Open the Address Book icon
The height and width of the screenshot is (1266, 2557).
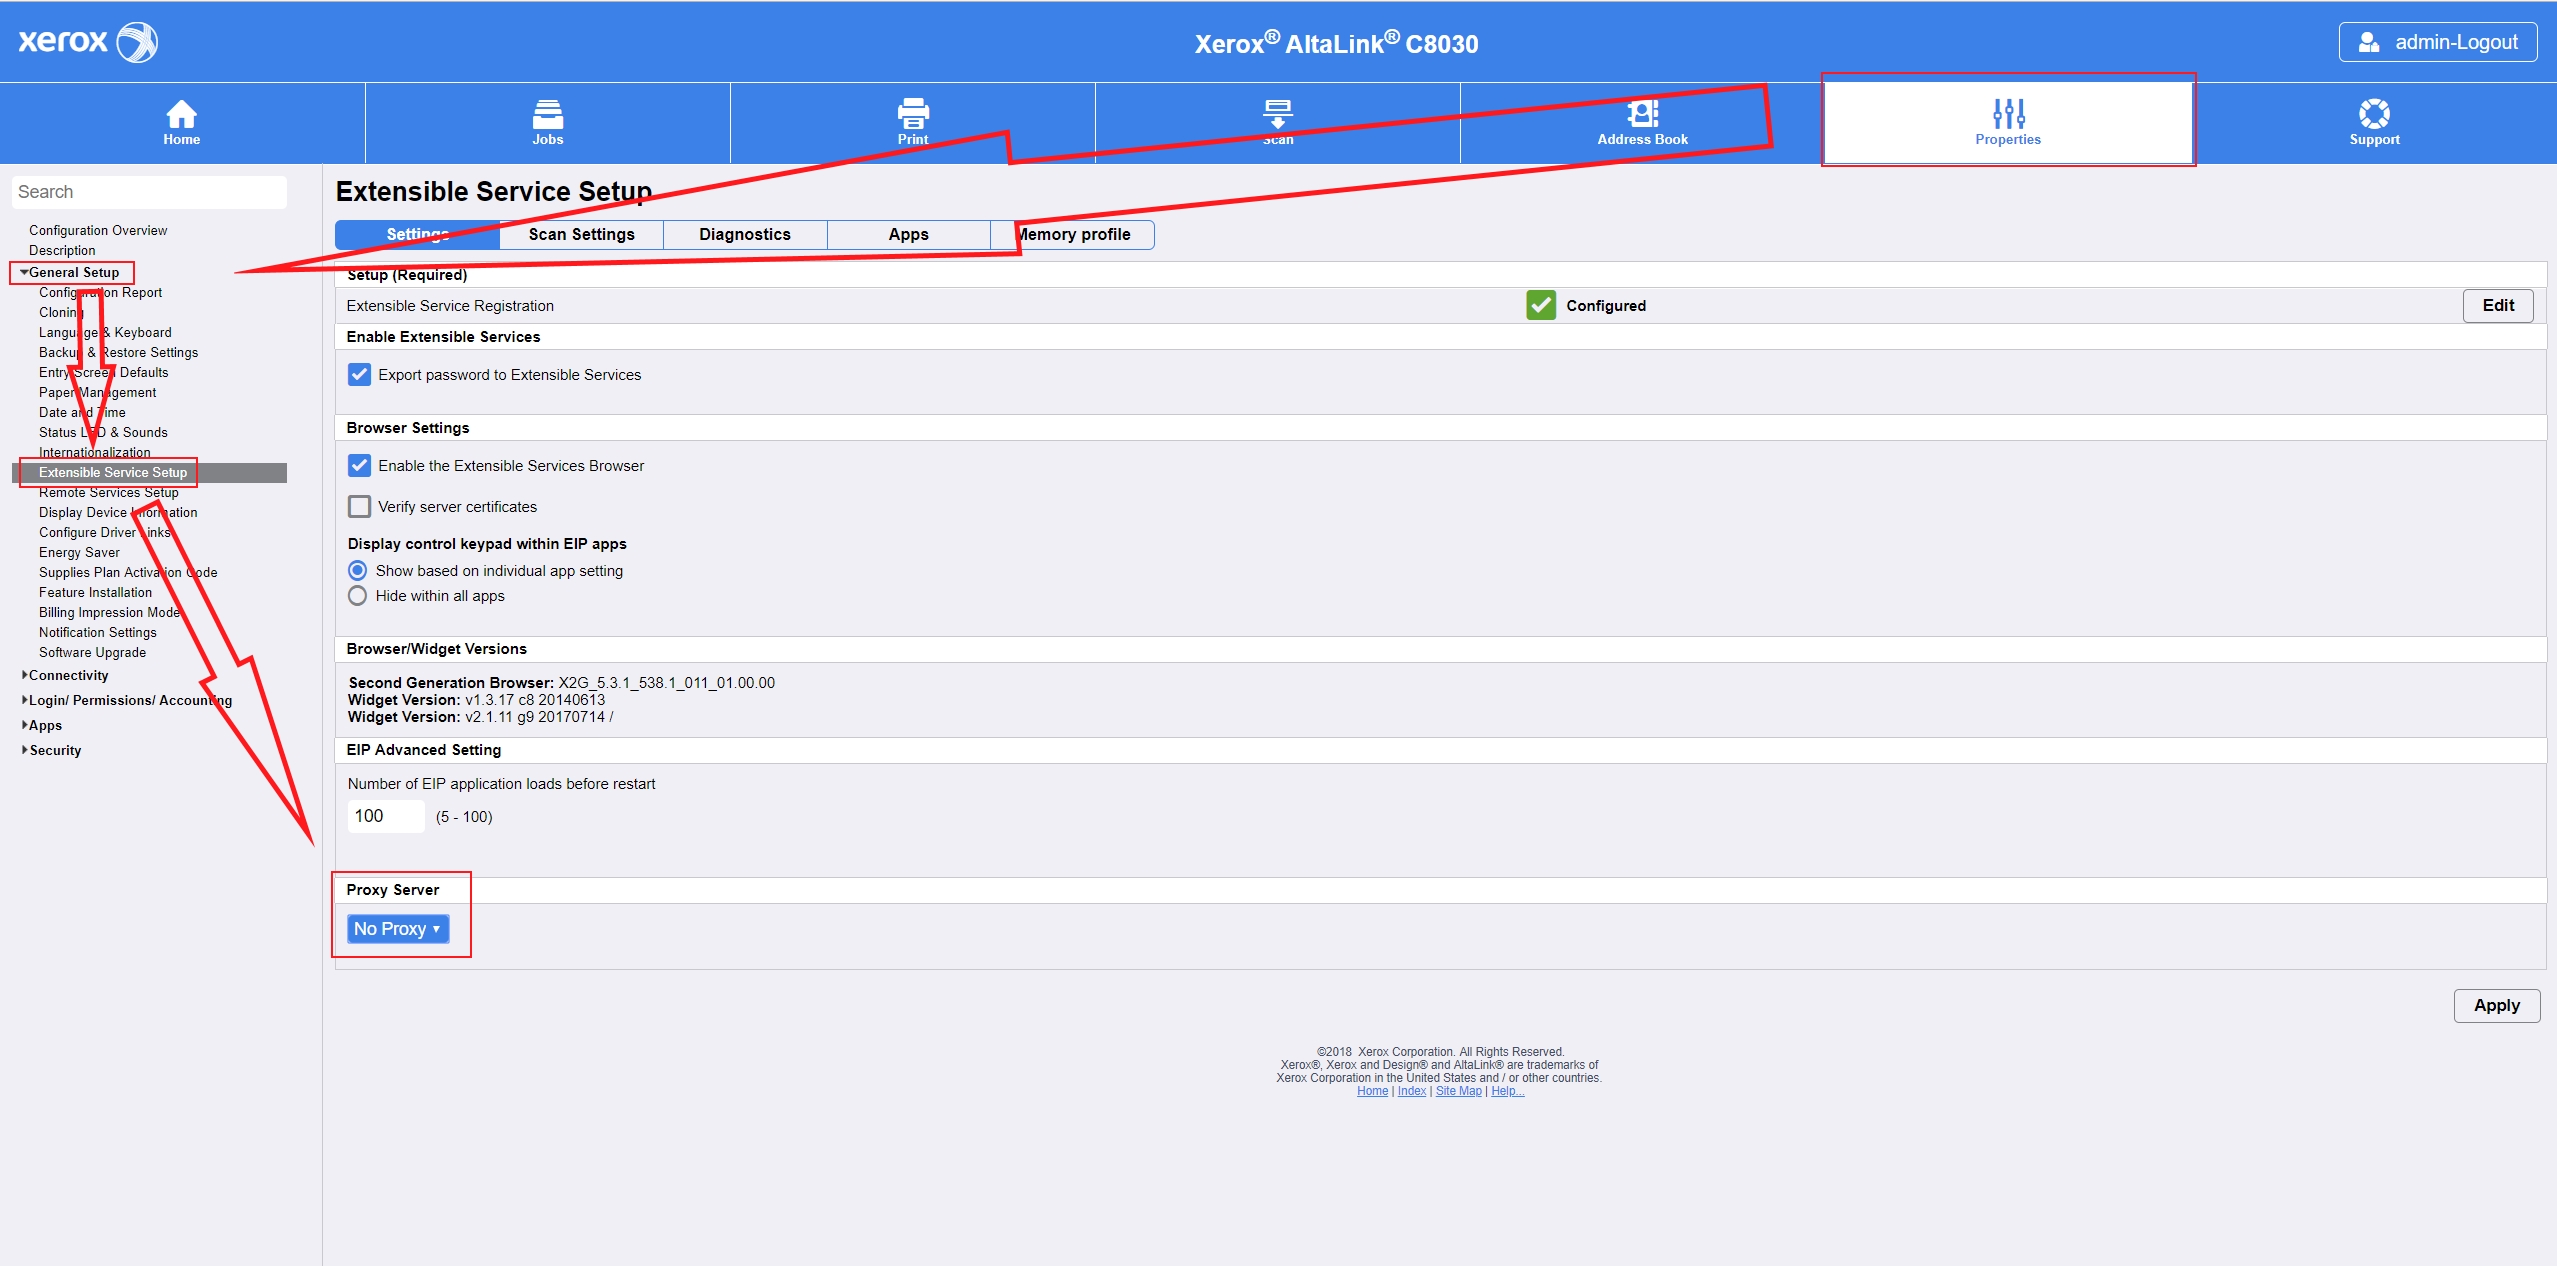(1643, 113)
